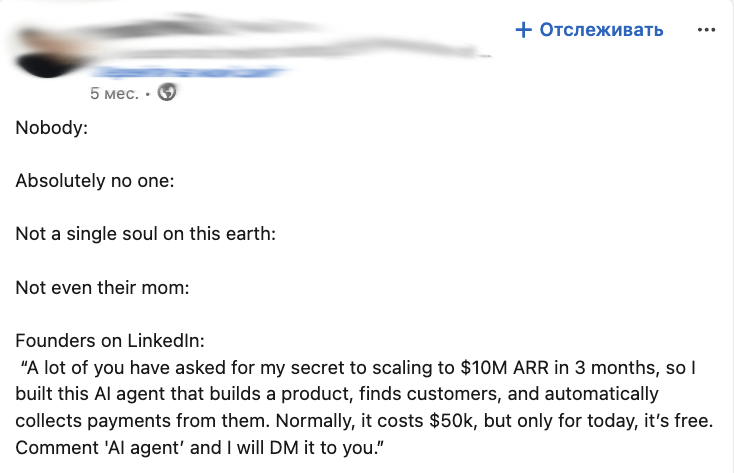The width and height of the screenshot is (734, 473).
Task: Click the "Absolutely no one:" text line
Action: point(95,181)
